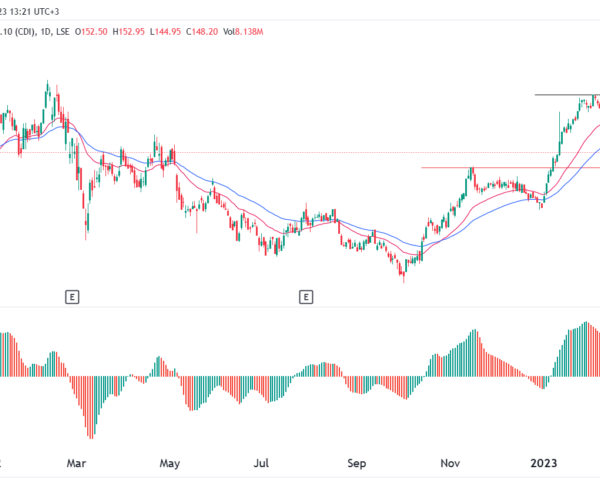Click the May label on the time axis
Viewport: 600px width, 503px height.
click(x=170, y=464)
